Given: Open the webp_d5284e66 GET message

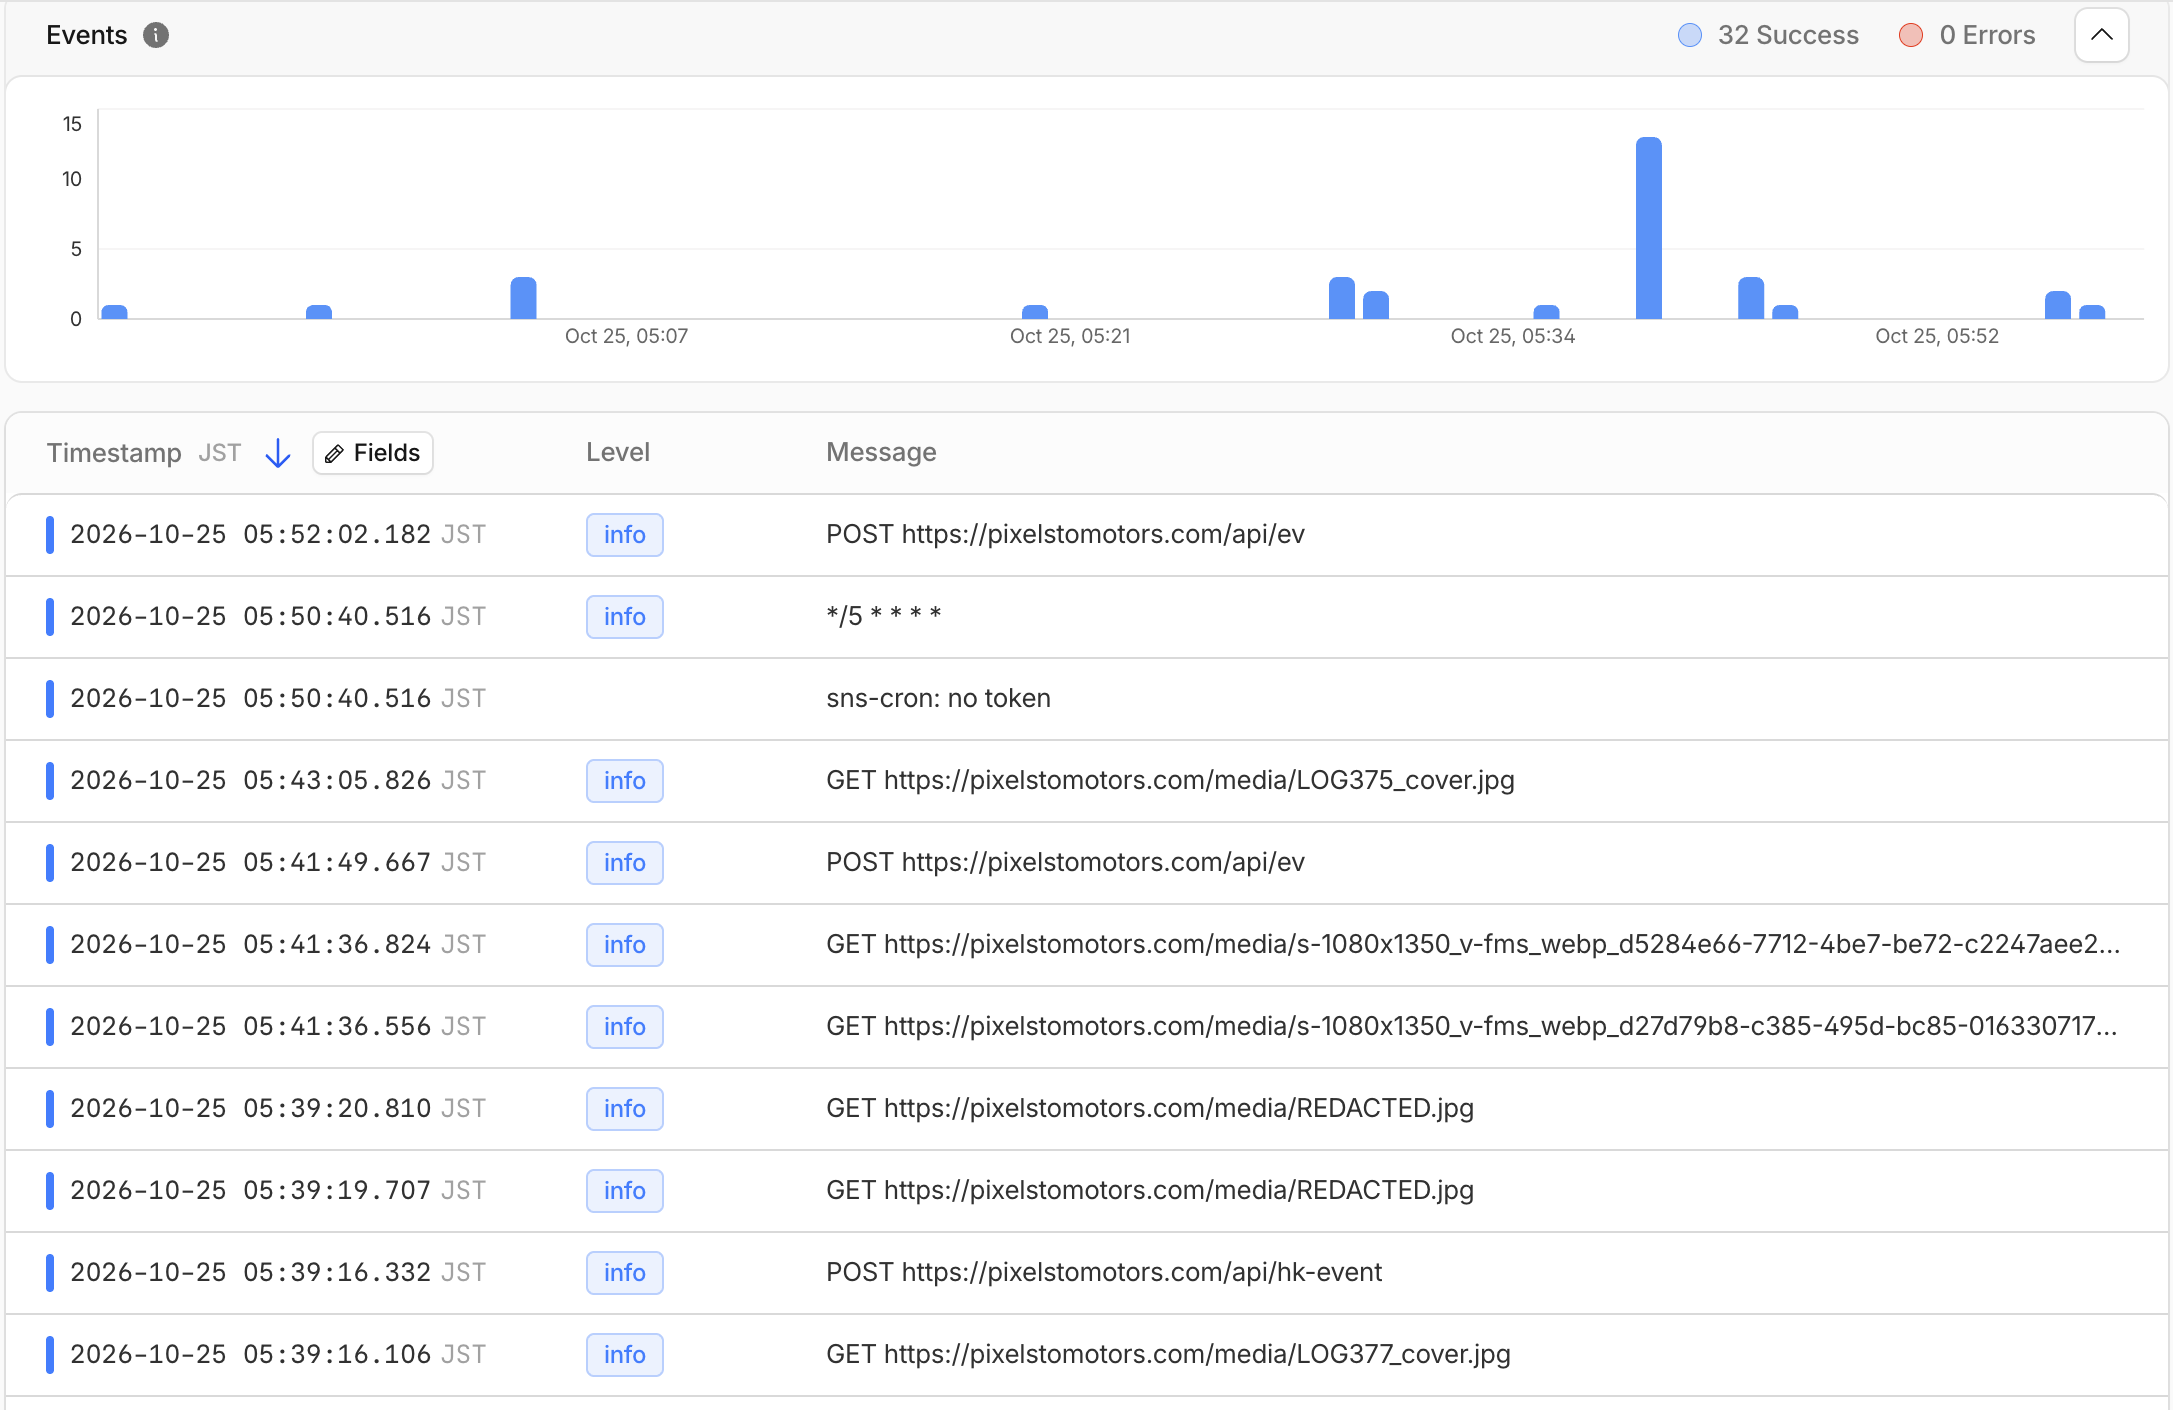Looking at the screenshot, I should coord(1472,944).
